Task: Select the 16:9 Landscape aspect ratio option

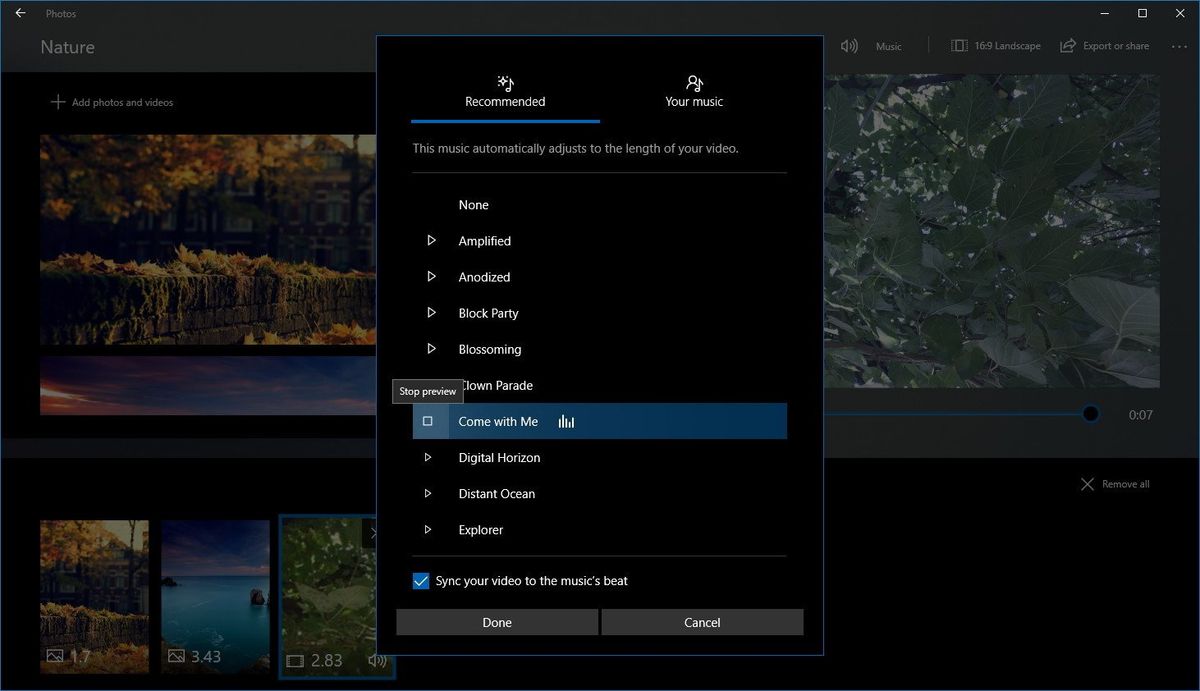Action: (996, 45)
